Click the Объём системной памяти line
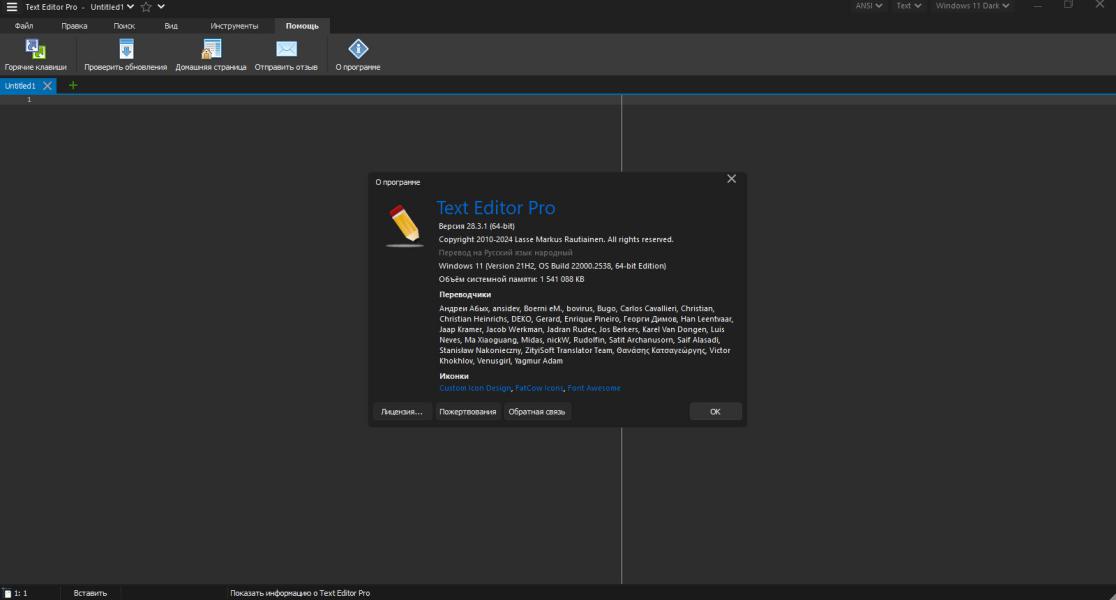 511,279
